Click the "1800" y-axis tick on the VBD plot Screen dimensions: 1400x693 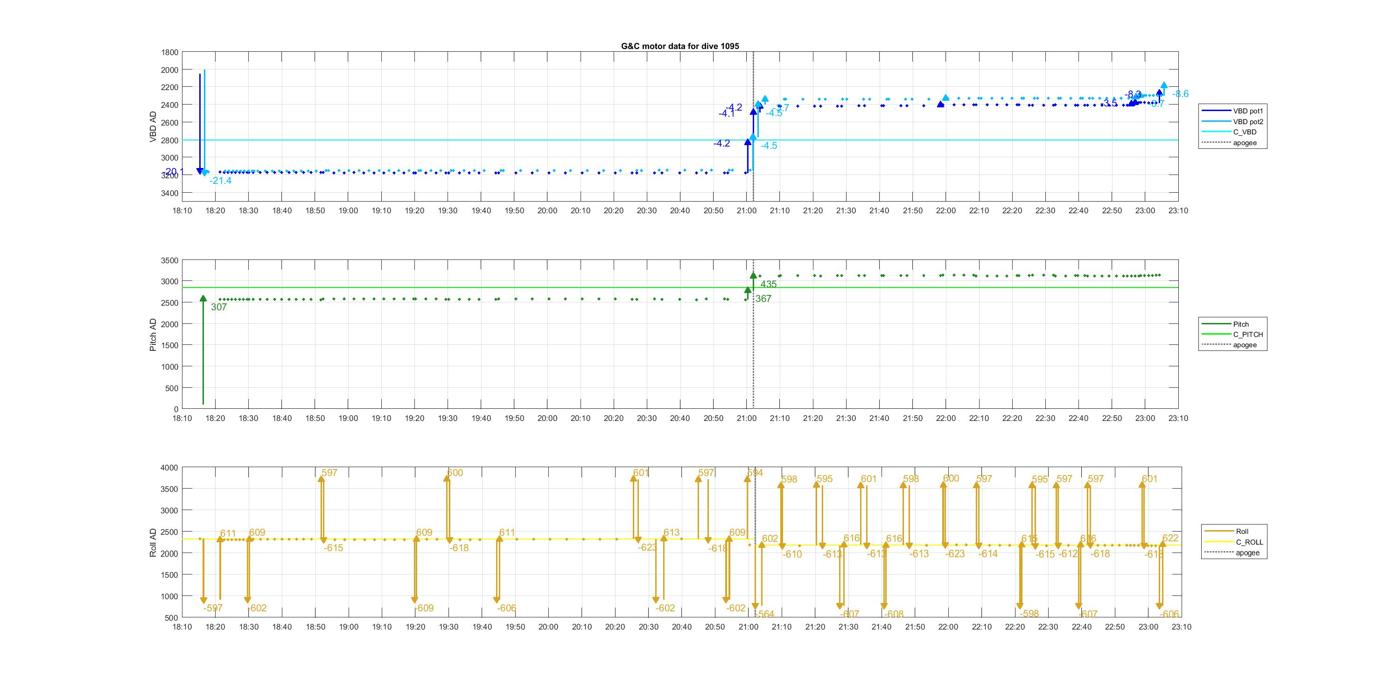click(x=170, y=52)
